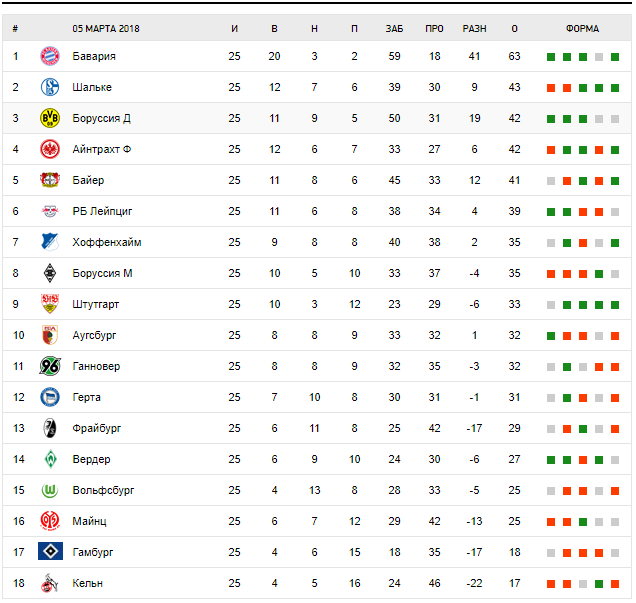Click the Hamburg club flag icon
This screenshot has height=603, width=636.
pos(50,552)
